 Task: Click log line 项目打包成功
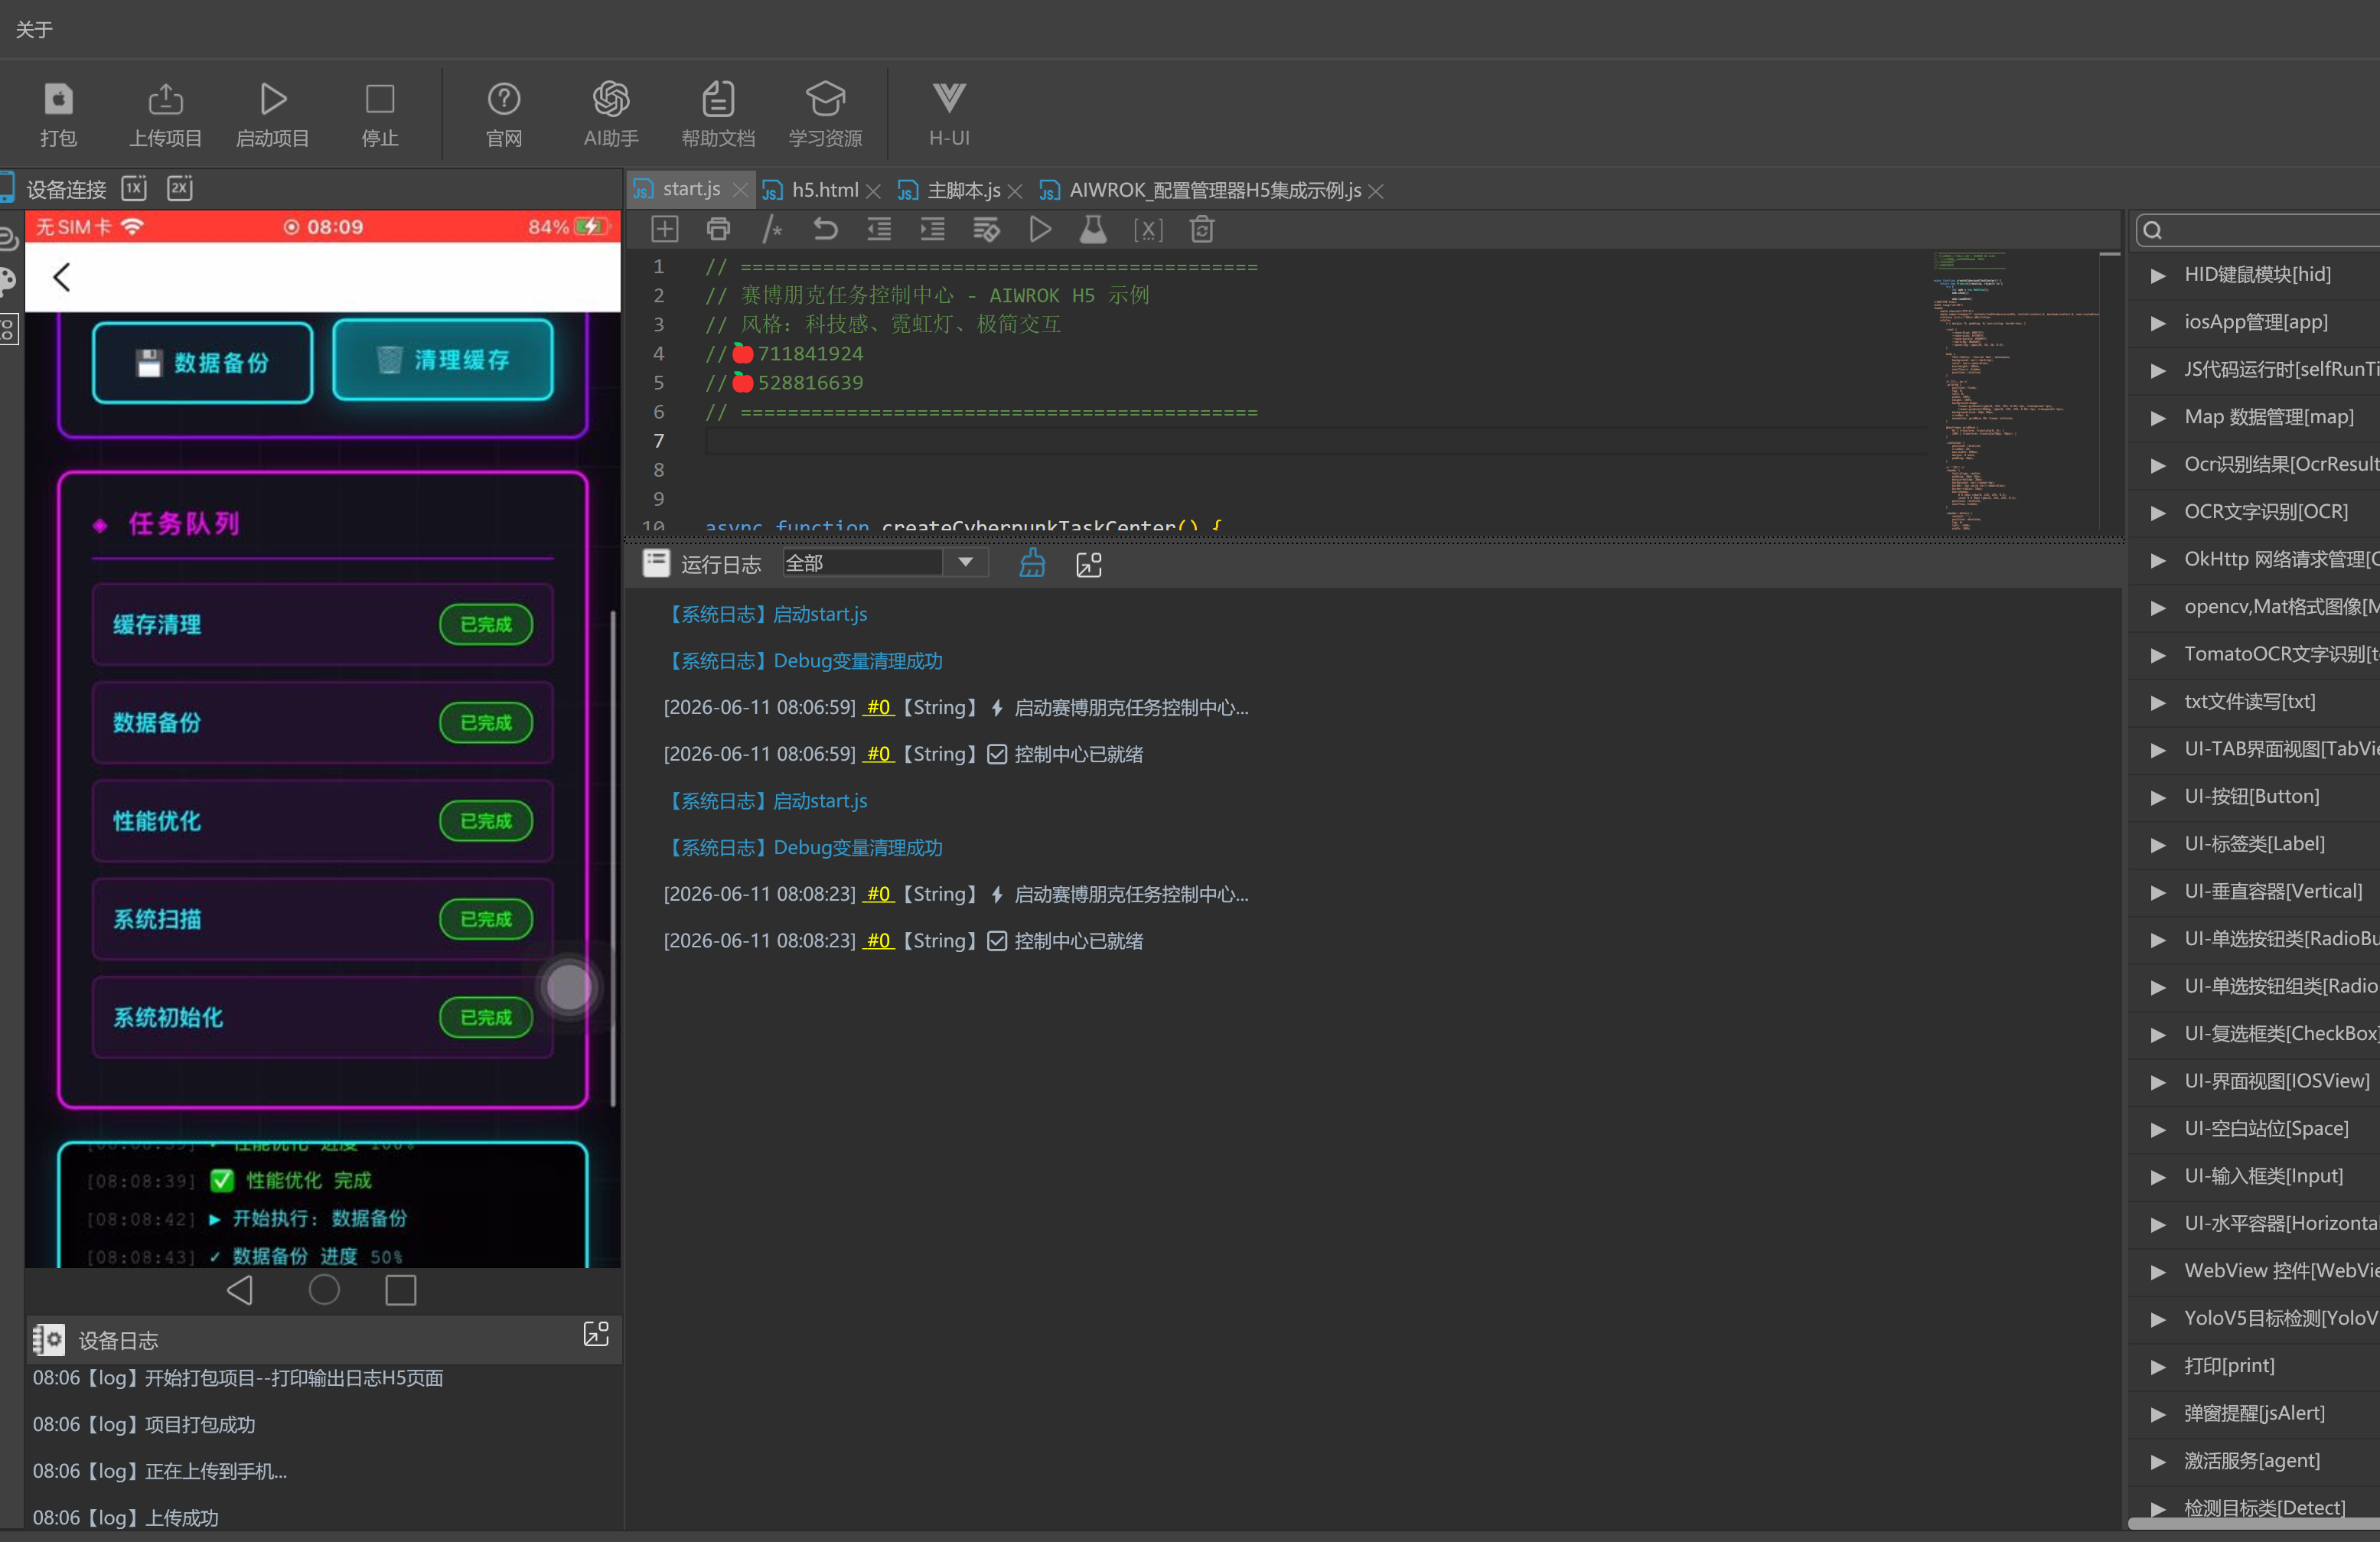[144, 1424]
